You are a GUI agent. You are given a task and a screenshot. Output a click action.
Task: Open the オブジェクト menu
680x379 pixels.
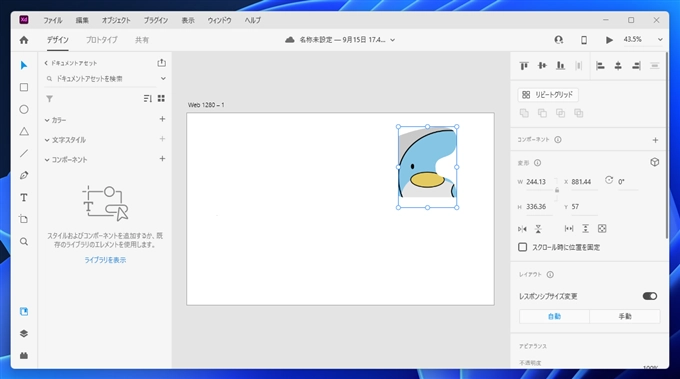pyautogui.click(x=116, y=20)
